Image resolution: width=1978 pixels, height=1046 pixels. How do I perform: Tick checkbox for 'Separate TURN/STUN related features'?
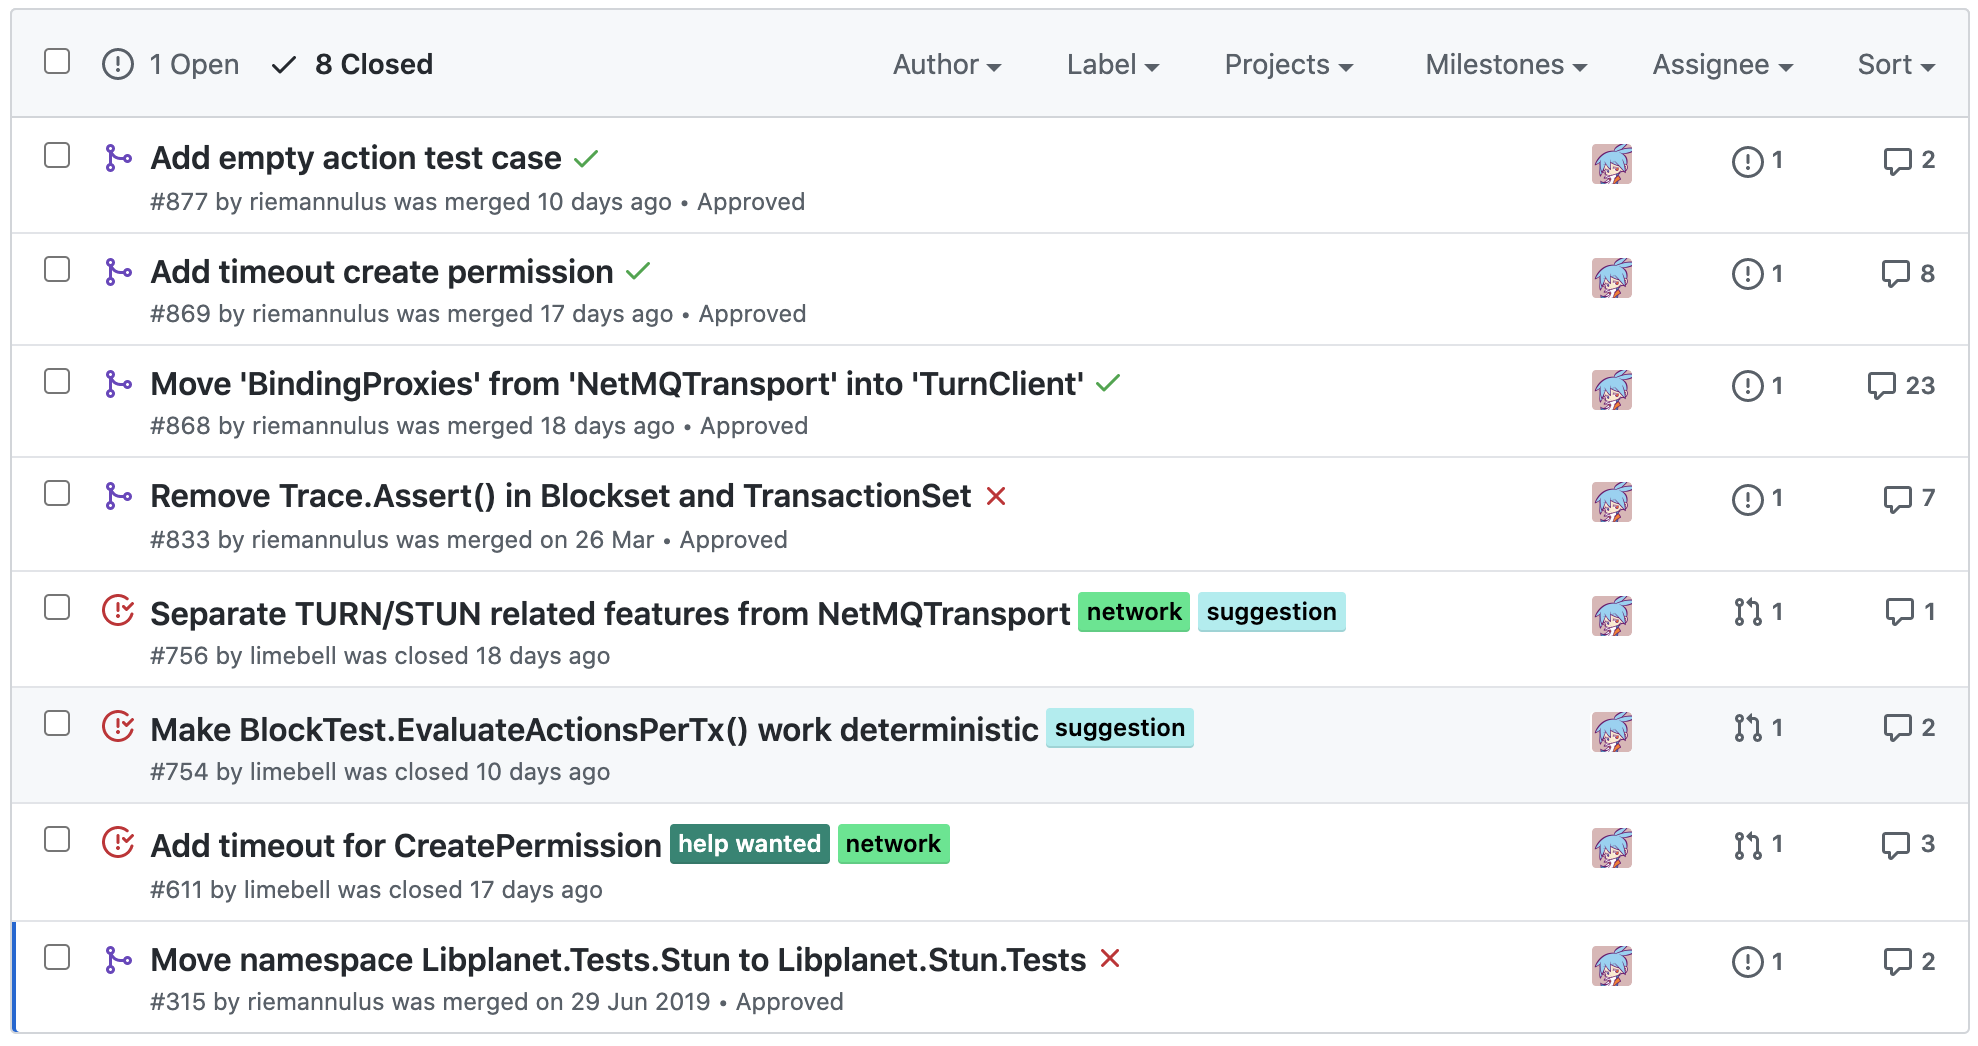tap(57, 608)
